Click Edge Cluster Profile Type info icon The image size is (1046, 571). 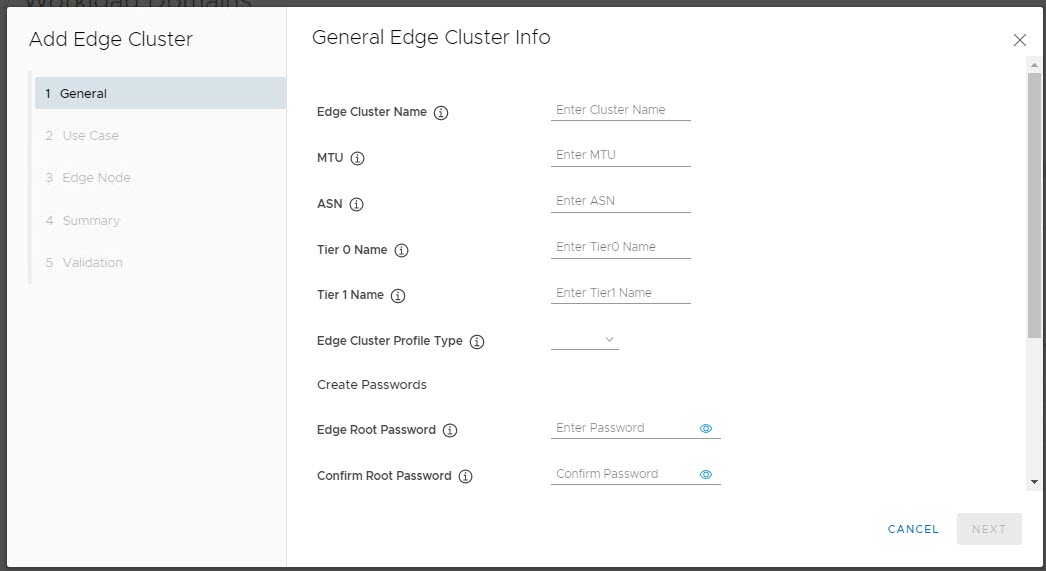pos(477,342)
